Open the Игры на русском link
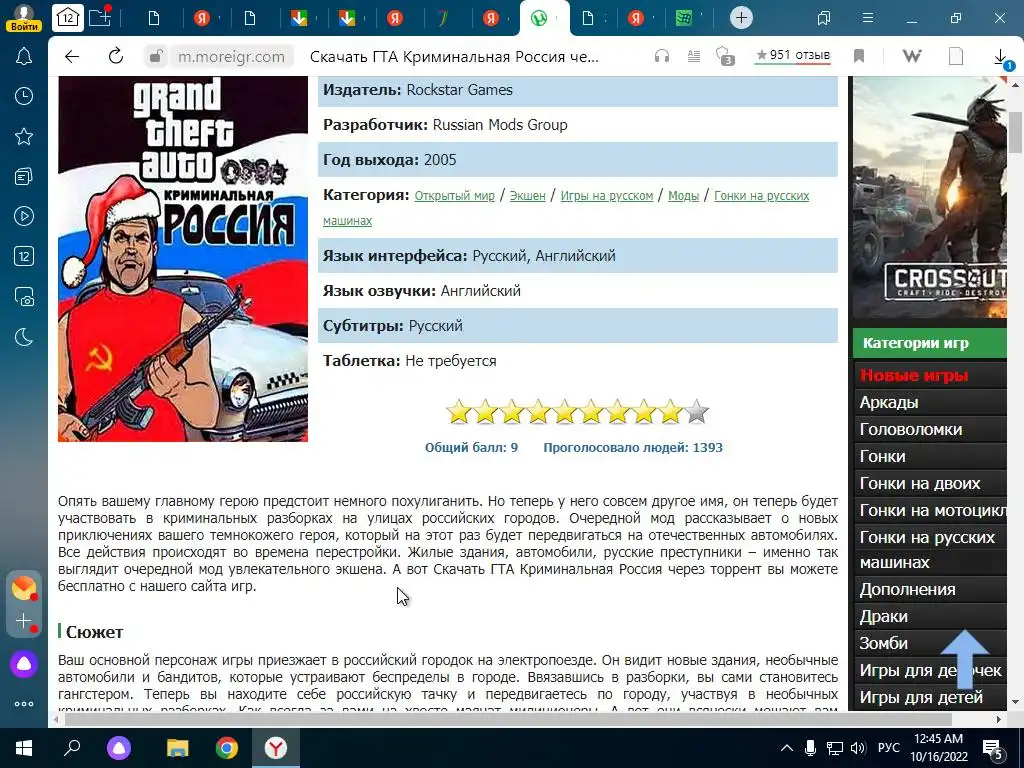Viewport: 1024px width, 768px height. click(x=607, y=196)
